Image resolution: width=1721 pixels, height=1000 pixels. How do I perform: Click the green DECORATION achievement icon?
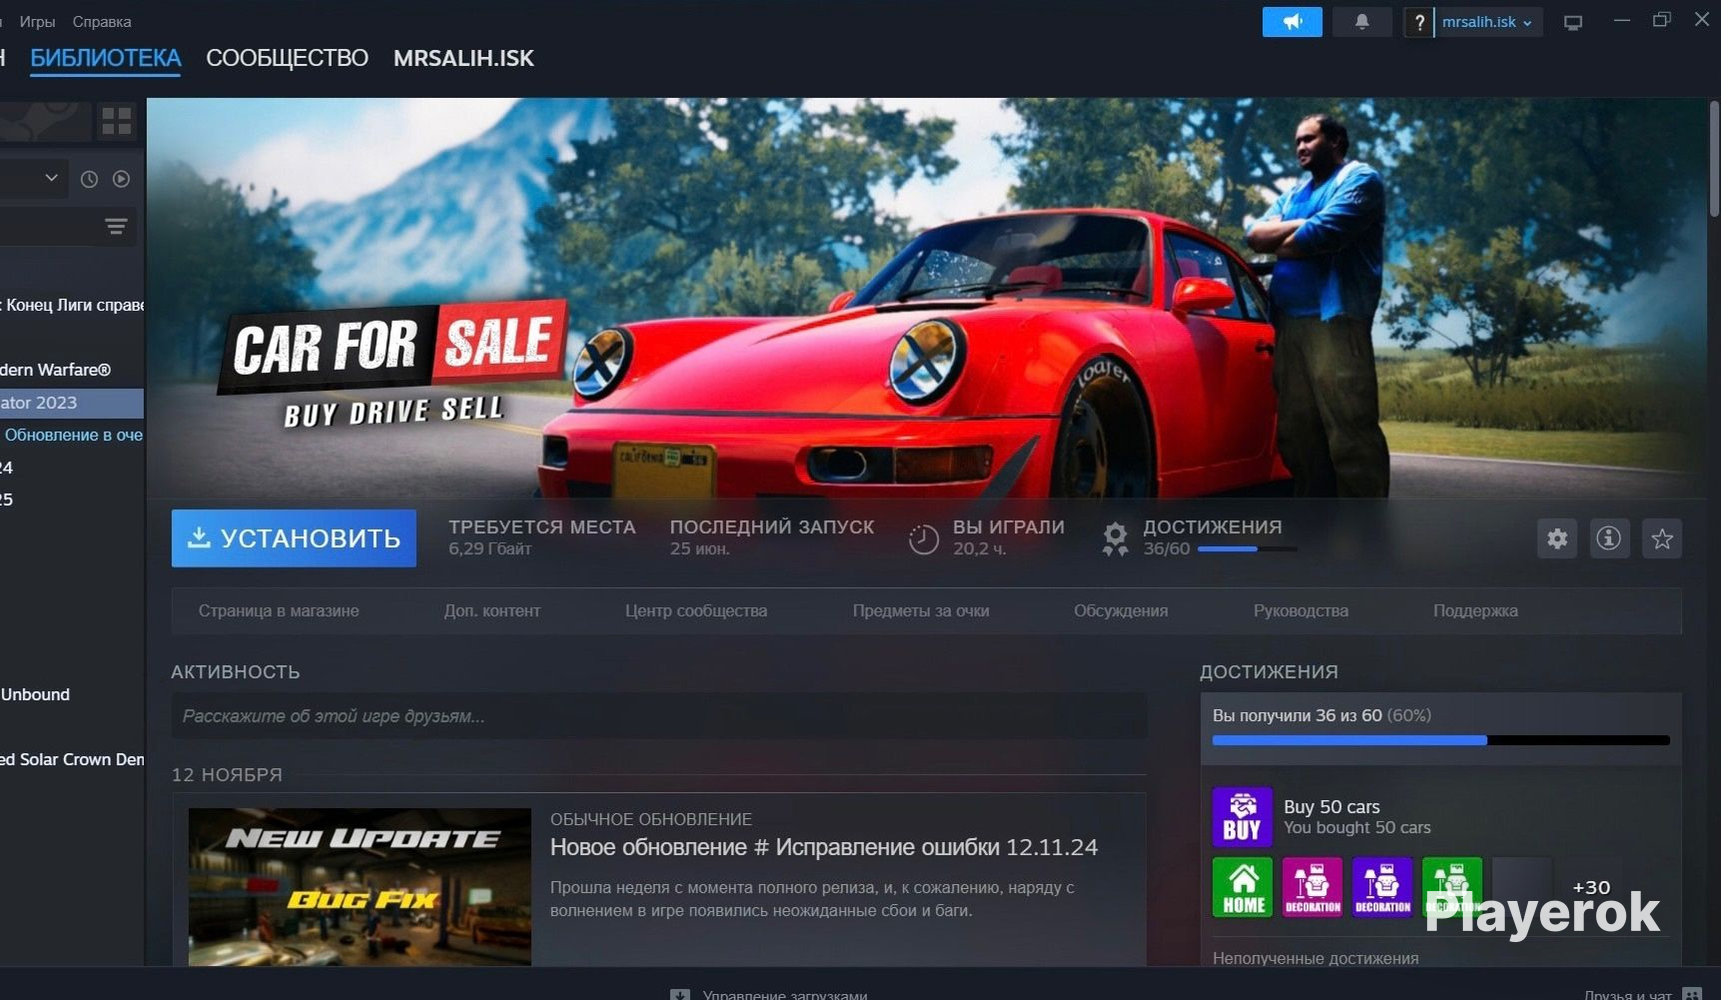click(x=1452, y=887)
